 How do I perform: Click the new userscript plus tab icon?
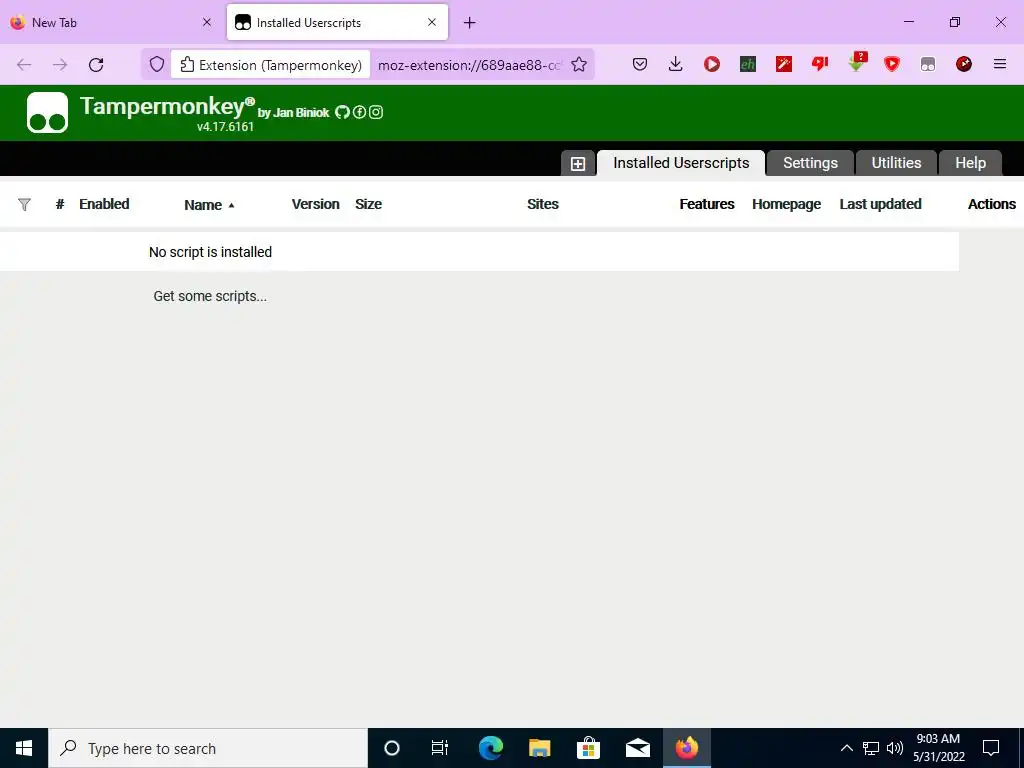pyautogui.click(x=578, y=163)
